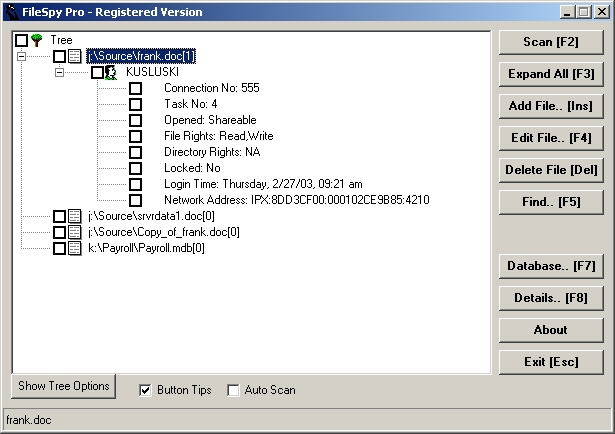This screenshot has height=434, width=615.
Task: Open Find.. [F5]
Action: [x=551, y=202]
